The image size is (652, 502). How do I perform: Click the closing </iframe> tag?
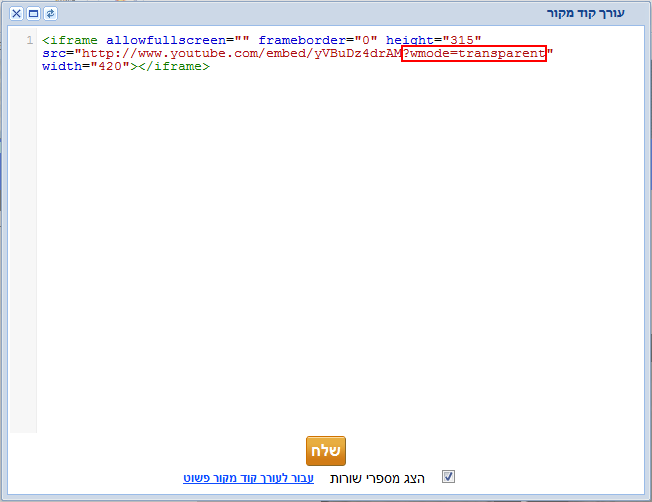[174, 66]
